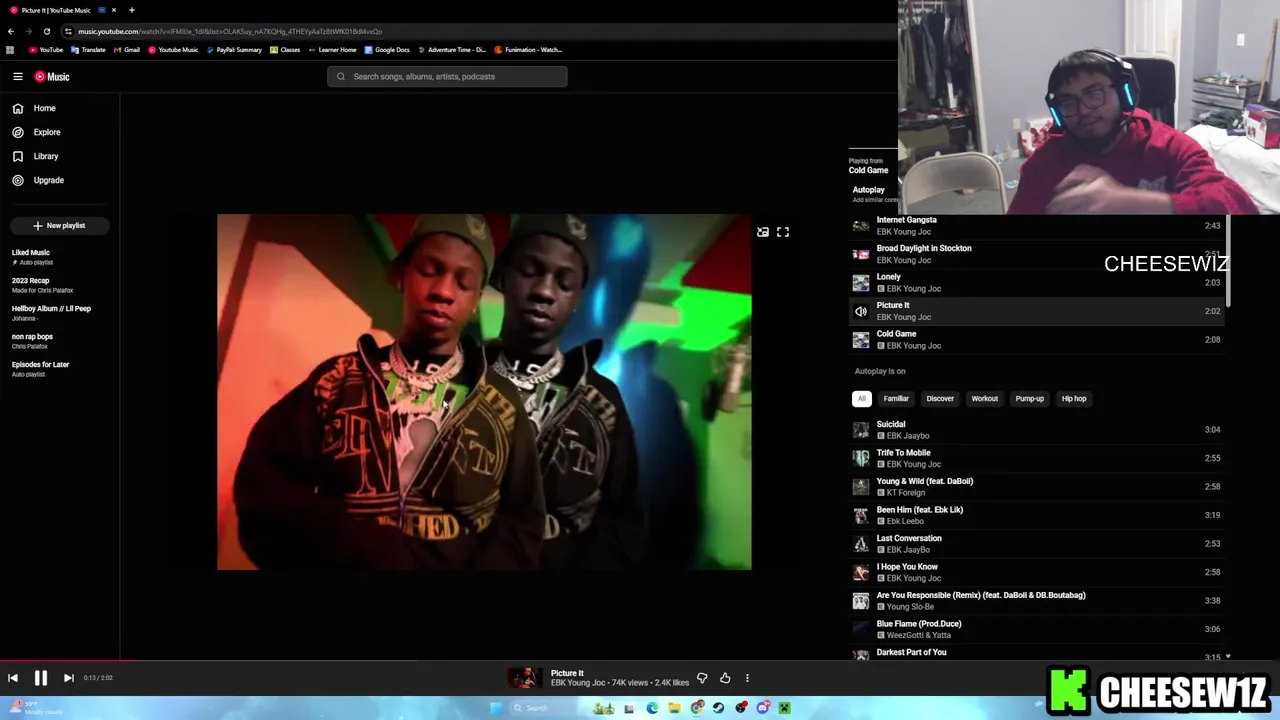This screenshot has width=1280, height=720.
Task: Open PayPal: Summary bookmark
Action: 234,50
